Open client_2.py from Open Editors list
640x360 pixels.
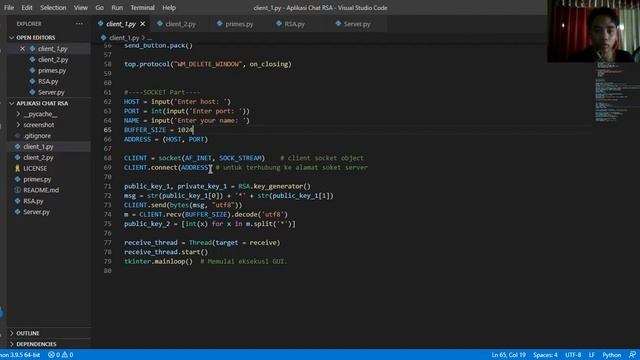53,60
